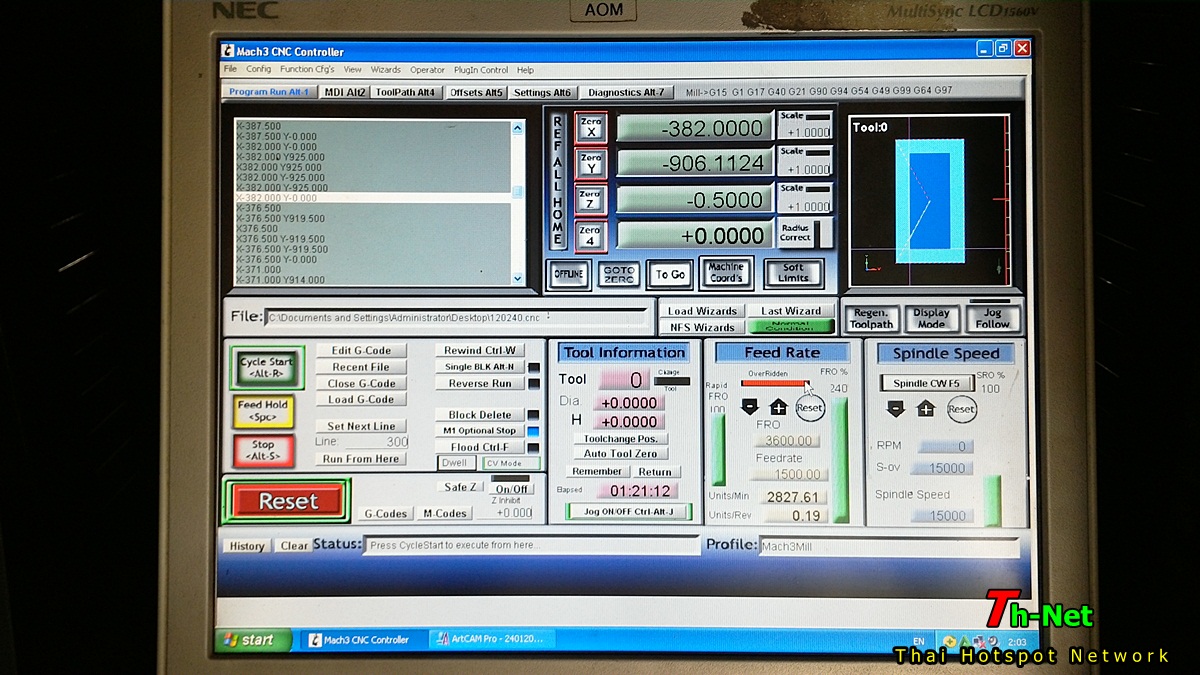Click the Y axis DRO value
The height and width of the screenshot is (675, 1200).
click(x=695, y=164)
